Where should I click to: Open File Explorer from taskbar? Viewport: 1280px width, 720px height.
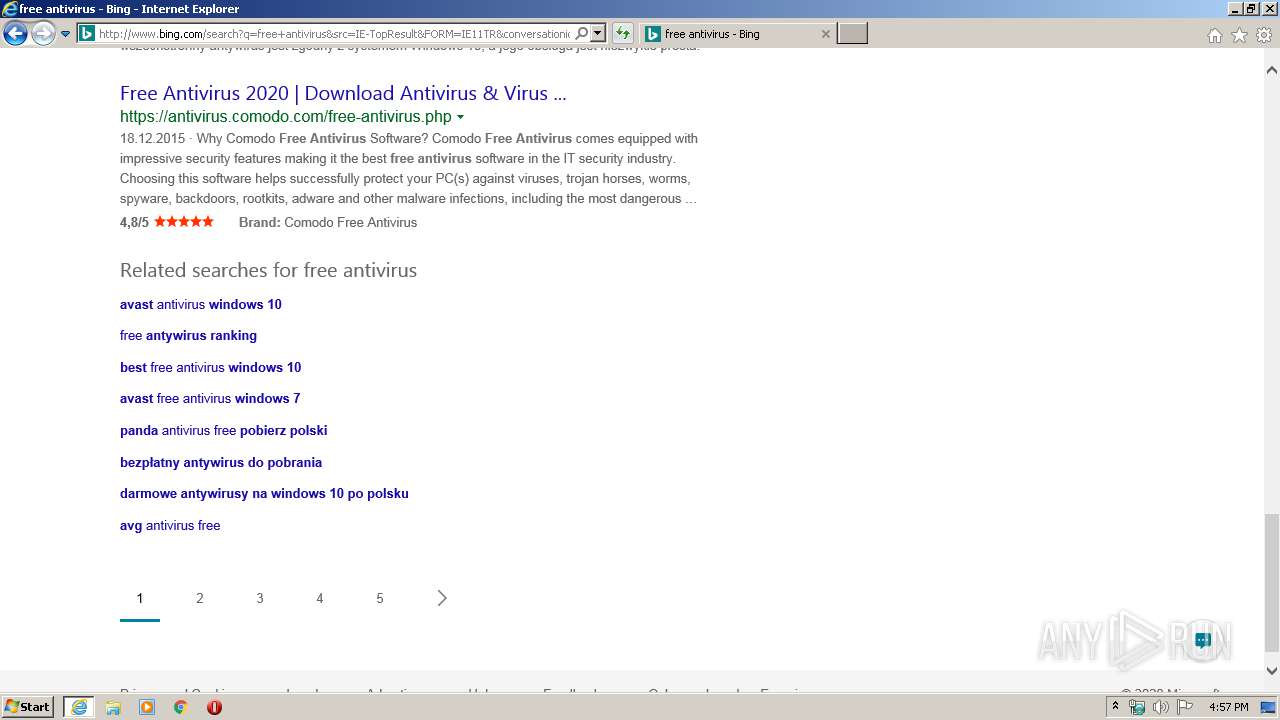pos(113,707)
